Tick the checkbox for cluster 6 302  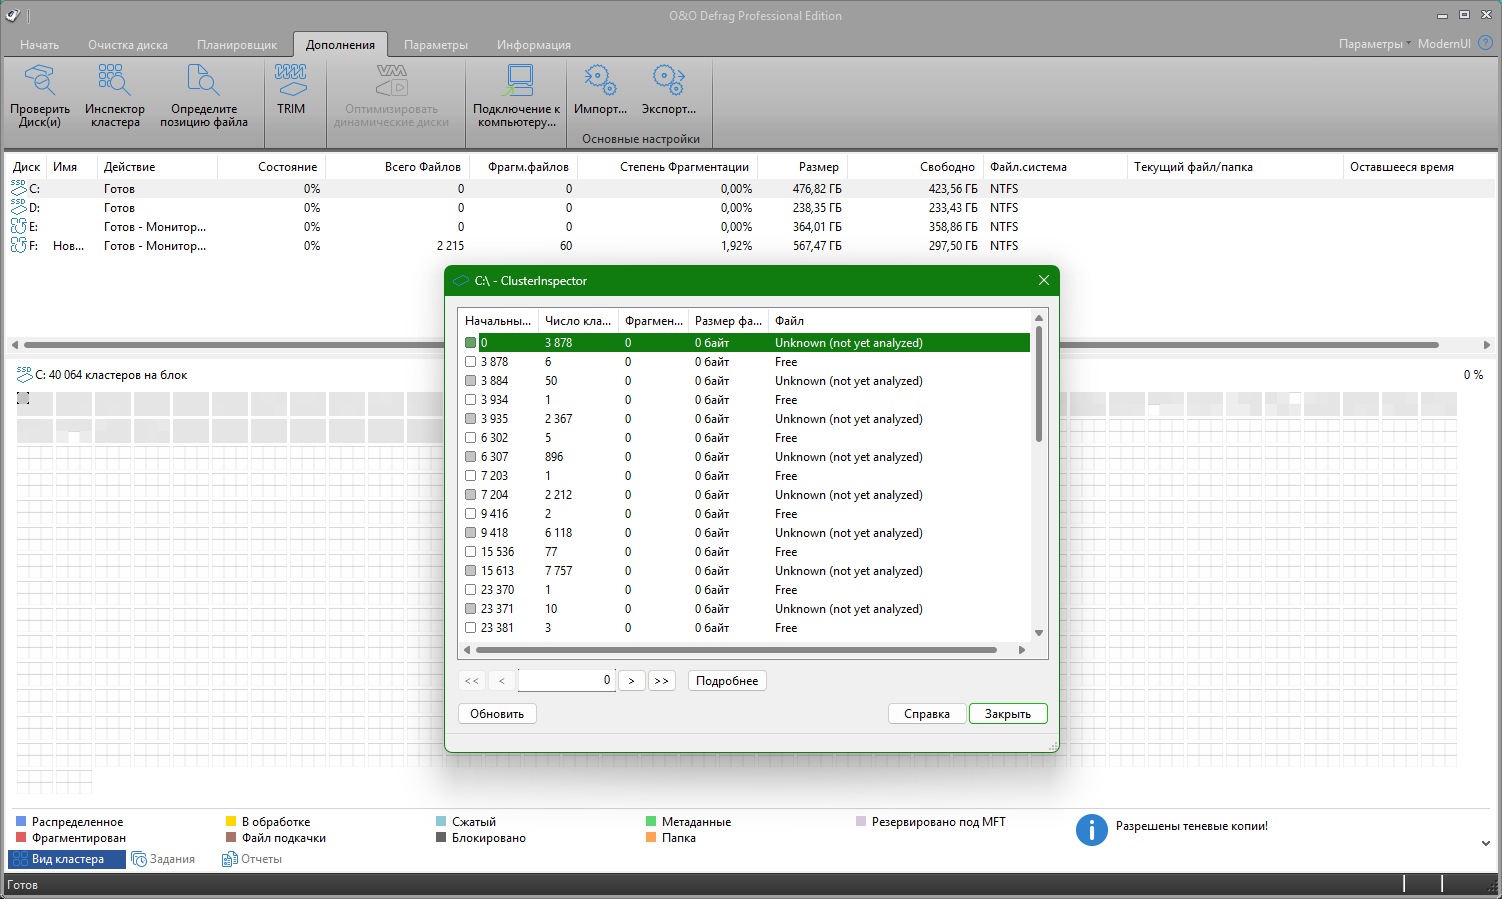point(470,438)
